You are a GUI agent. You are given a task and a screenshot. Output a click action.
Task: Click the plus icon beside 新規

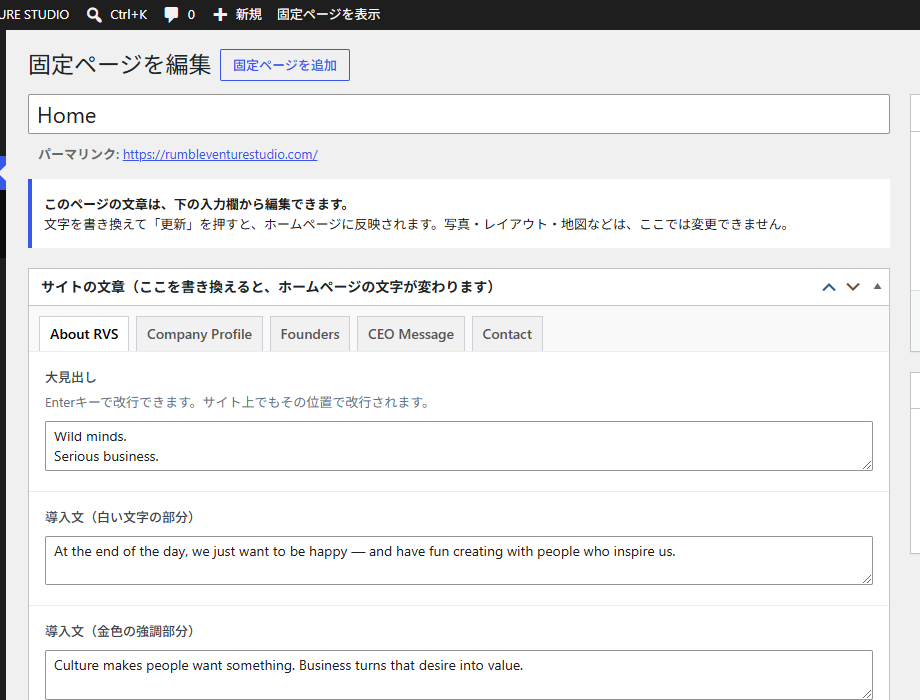pyautogui.click(x=220, y=15)
